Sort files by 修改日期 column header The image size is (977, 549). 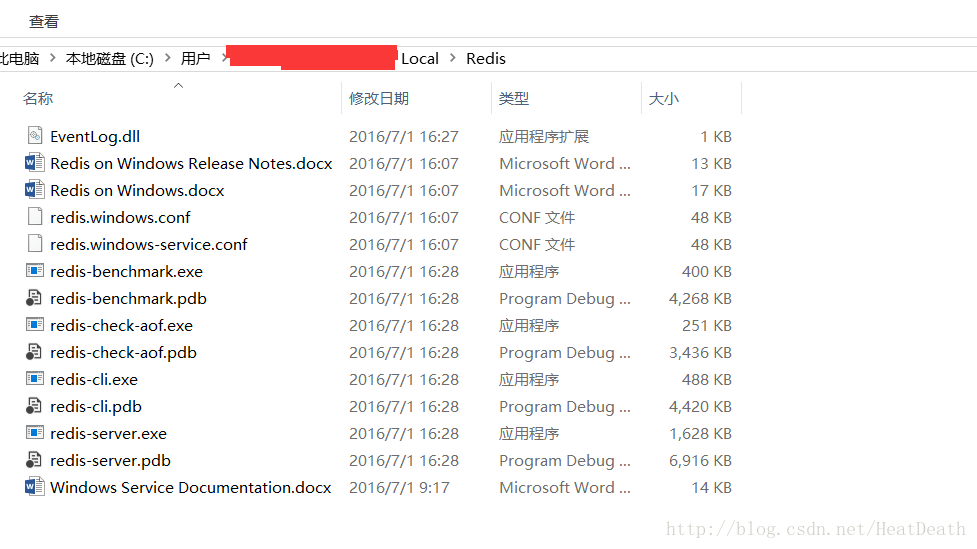379,98
